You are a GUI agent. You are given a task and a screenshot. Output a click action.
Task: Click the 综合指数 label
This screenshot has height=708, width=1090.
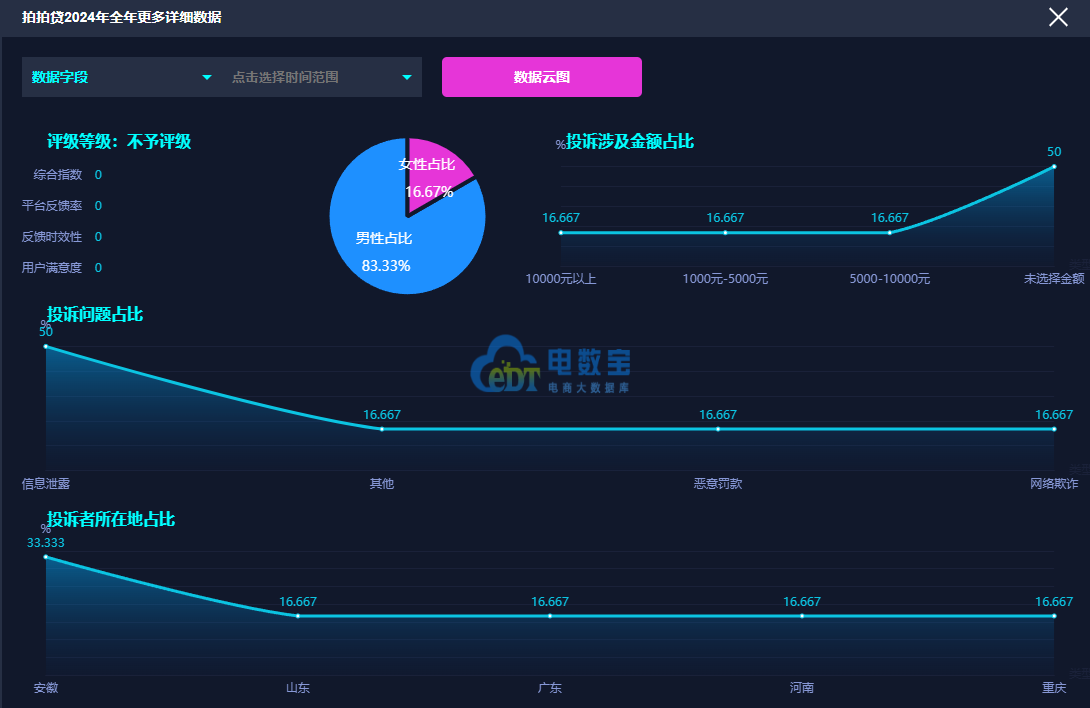click(58, 175)
